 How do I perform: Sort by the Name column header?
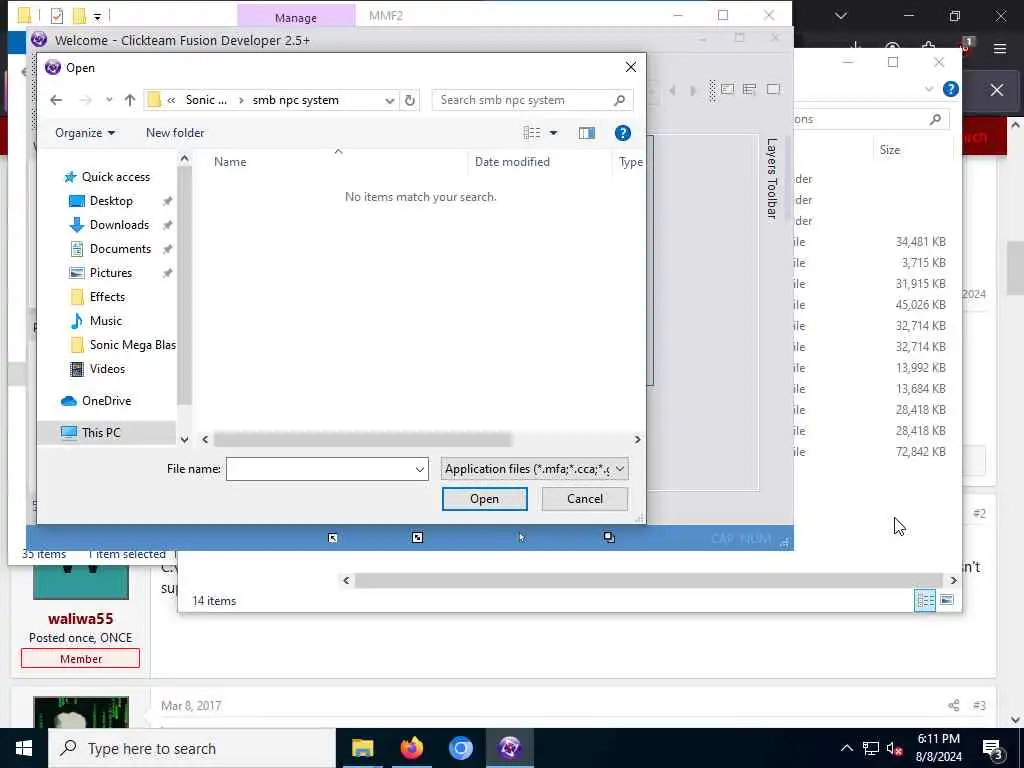pyautogui.click(x=230, y=162)
